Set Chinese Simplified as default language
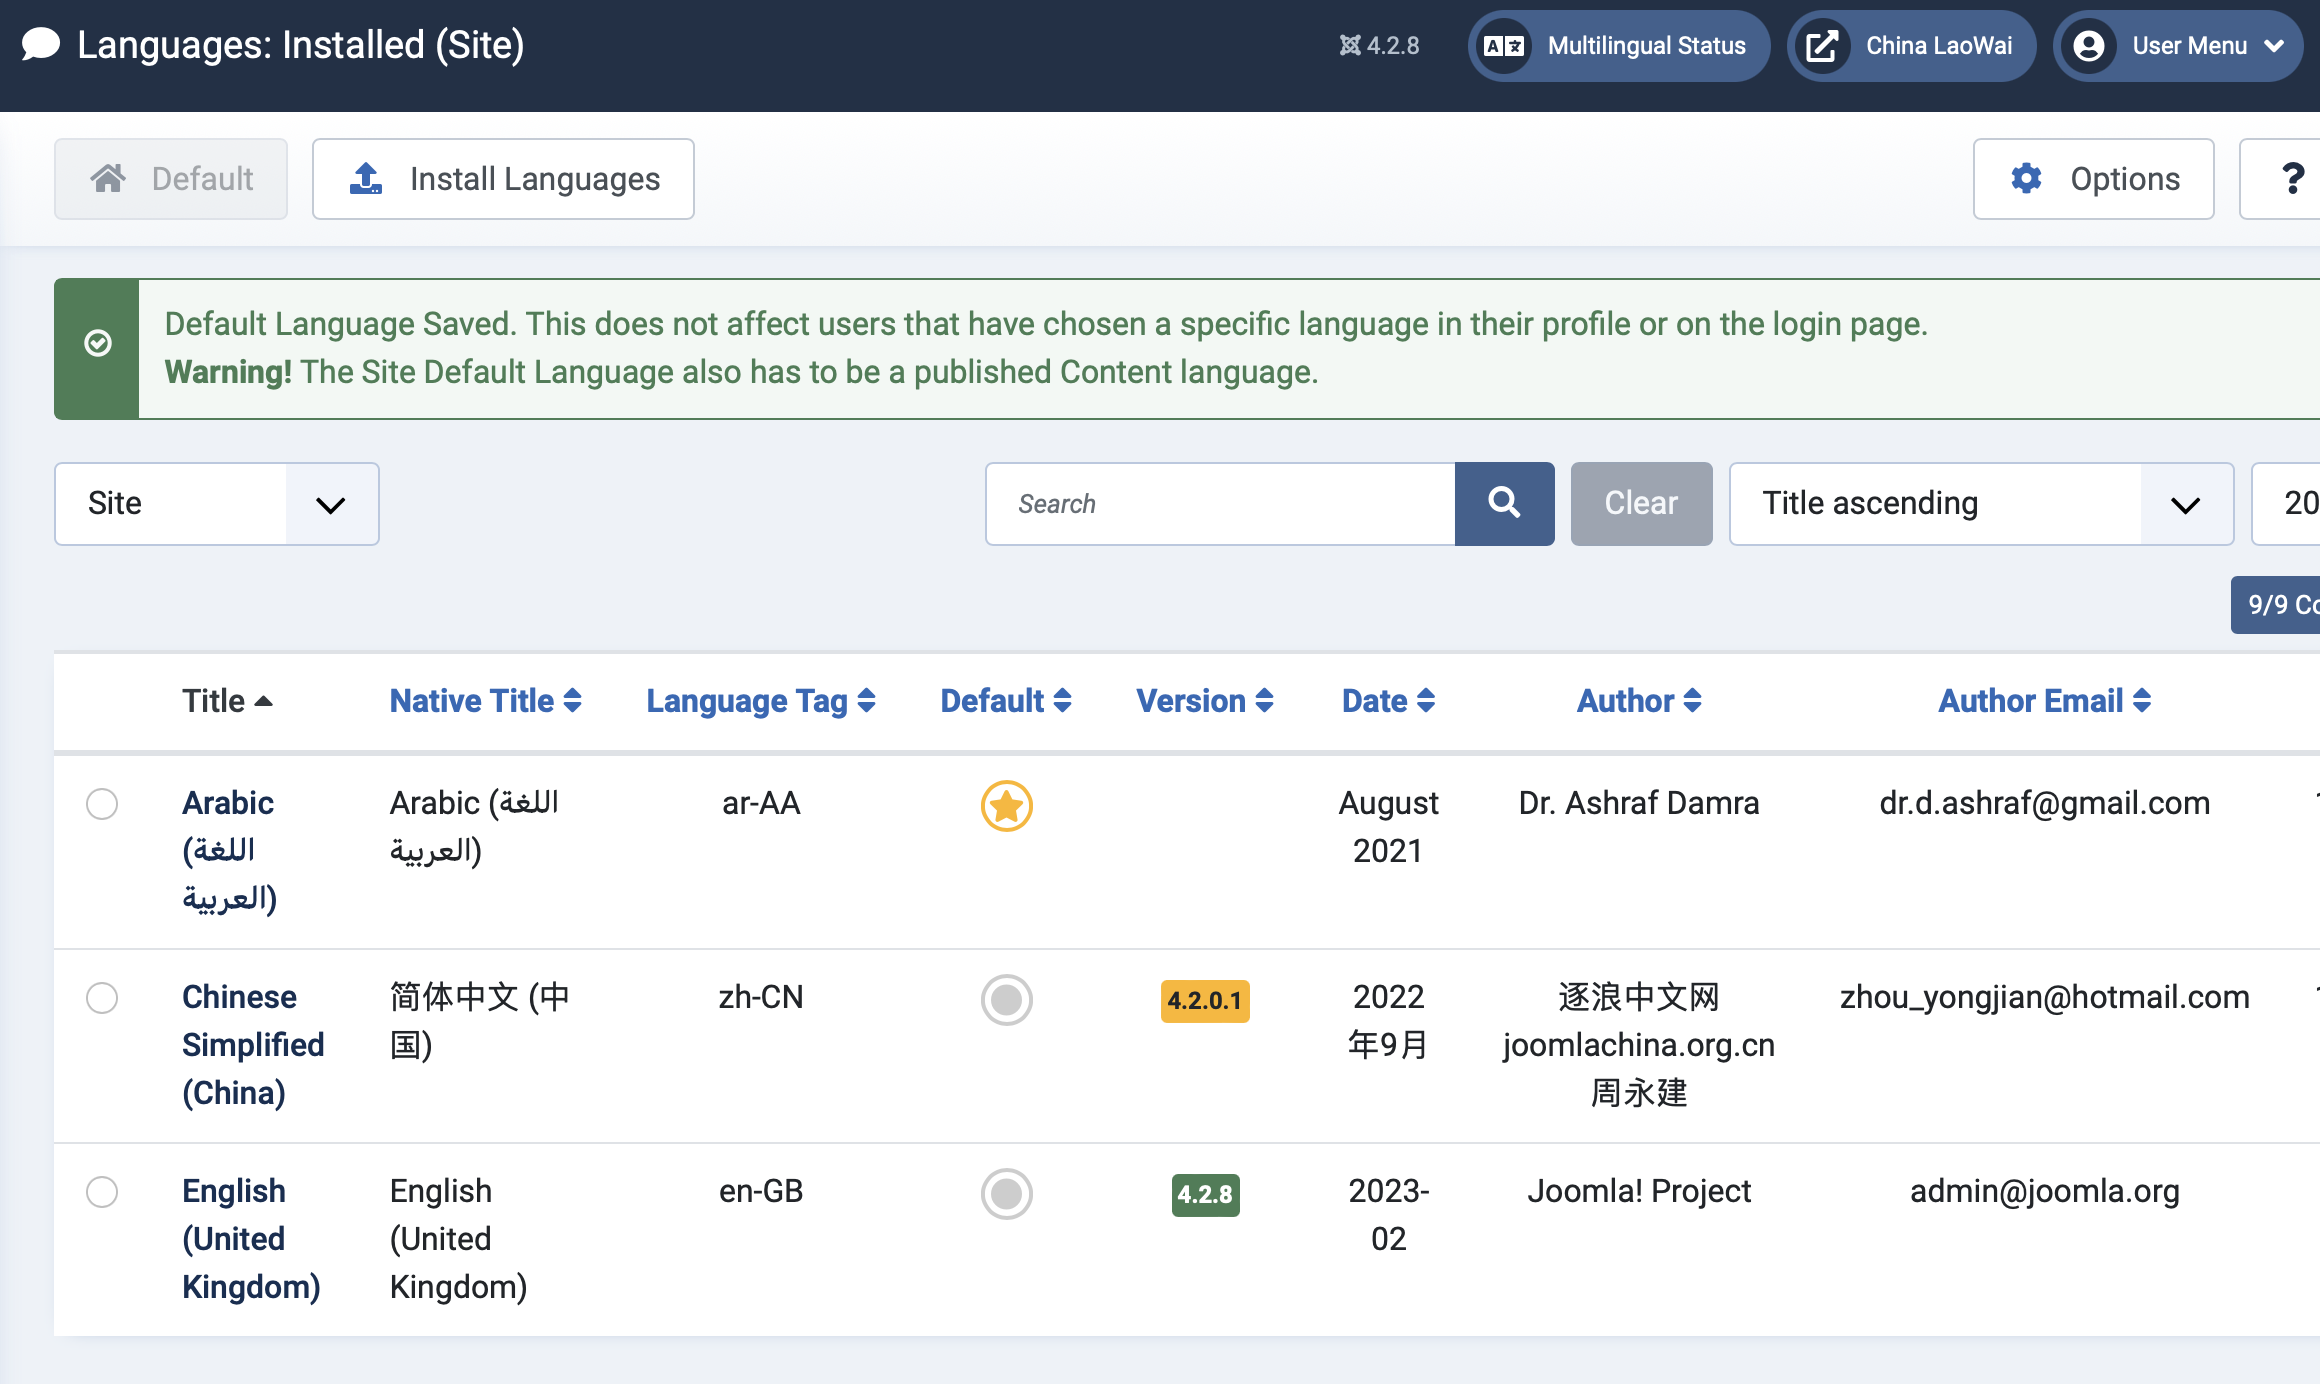 (1006, 999)
